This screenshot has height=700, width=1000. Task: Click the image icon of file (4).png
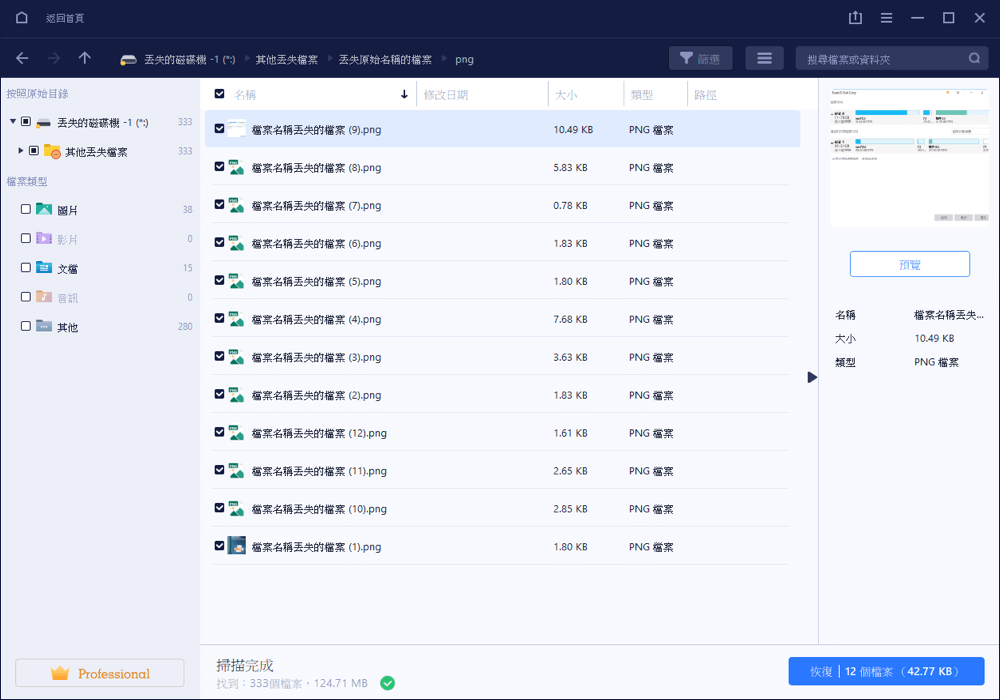(x=237, y=319)
